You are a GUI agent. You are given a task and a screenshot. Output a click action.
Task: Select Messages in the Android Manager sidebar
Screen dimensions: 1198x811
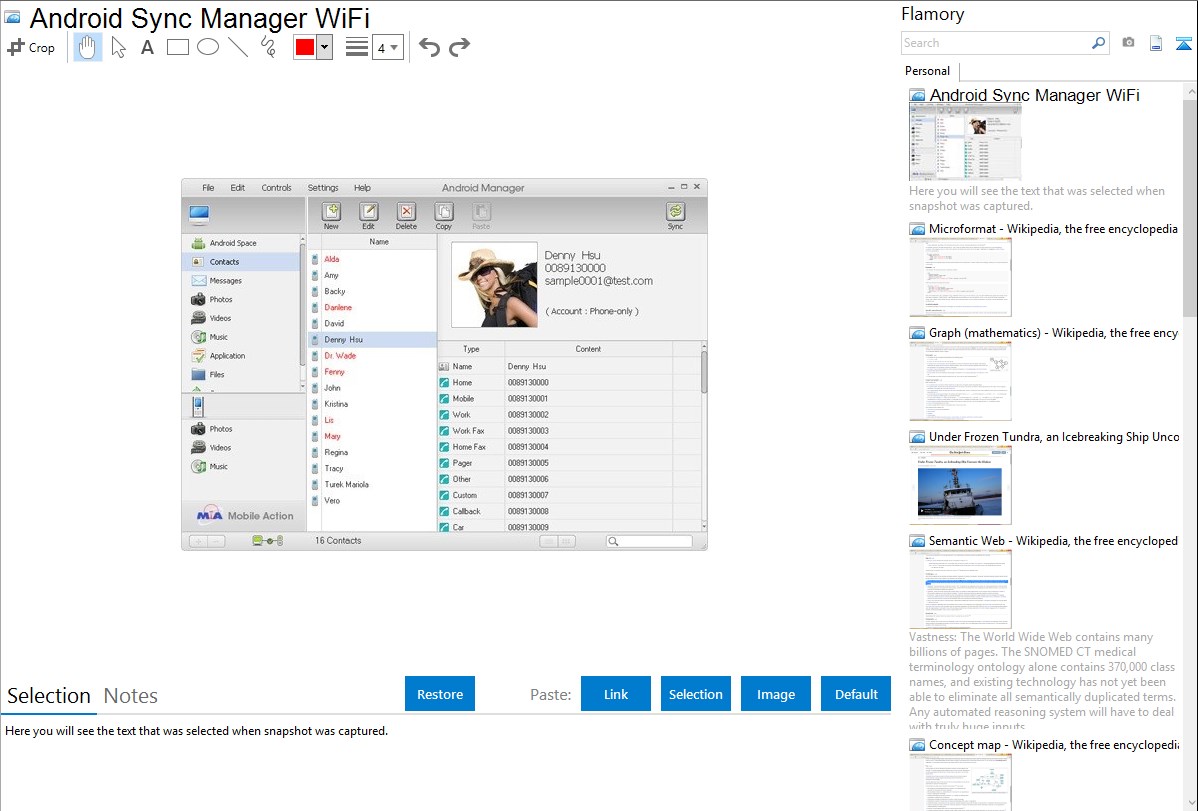click(243, 281)
